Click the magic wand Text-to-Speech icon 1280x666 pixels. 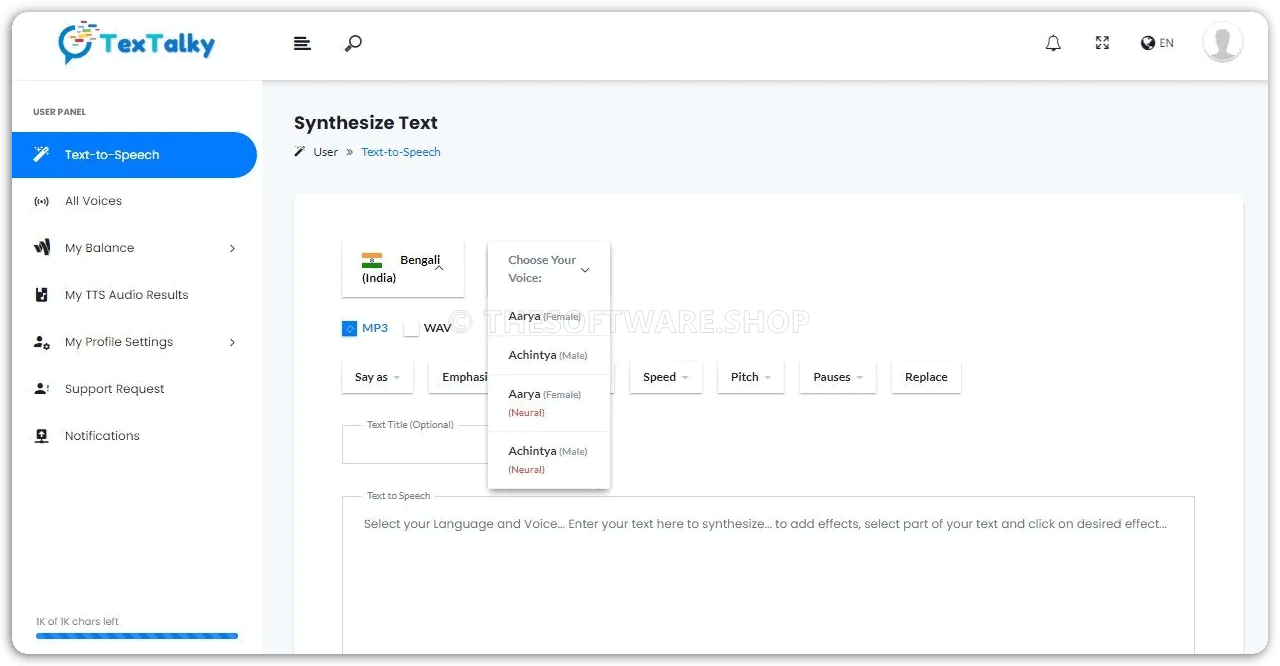41,154
